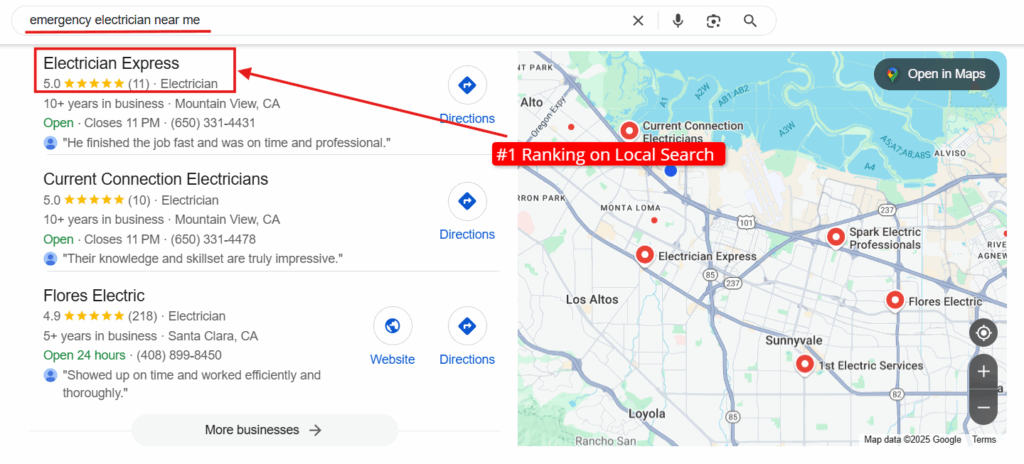The image size is (1024, 464).
Task: Clear the search box with the X icon
Action: [638, 21]
